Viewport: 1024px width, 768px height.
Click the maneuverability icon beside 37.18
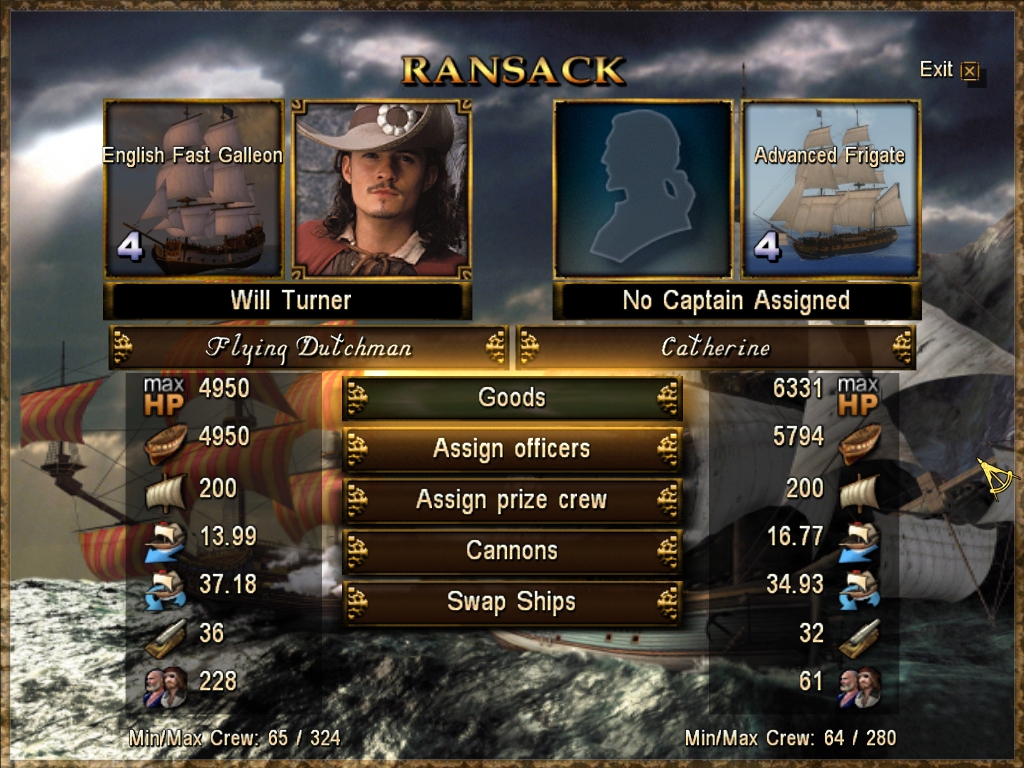click(166, 590)
